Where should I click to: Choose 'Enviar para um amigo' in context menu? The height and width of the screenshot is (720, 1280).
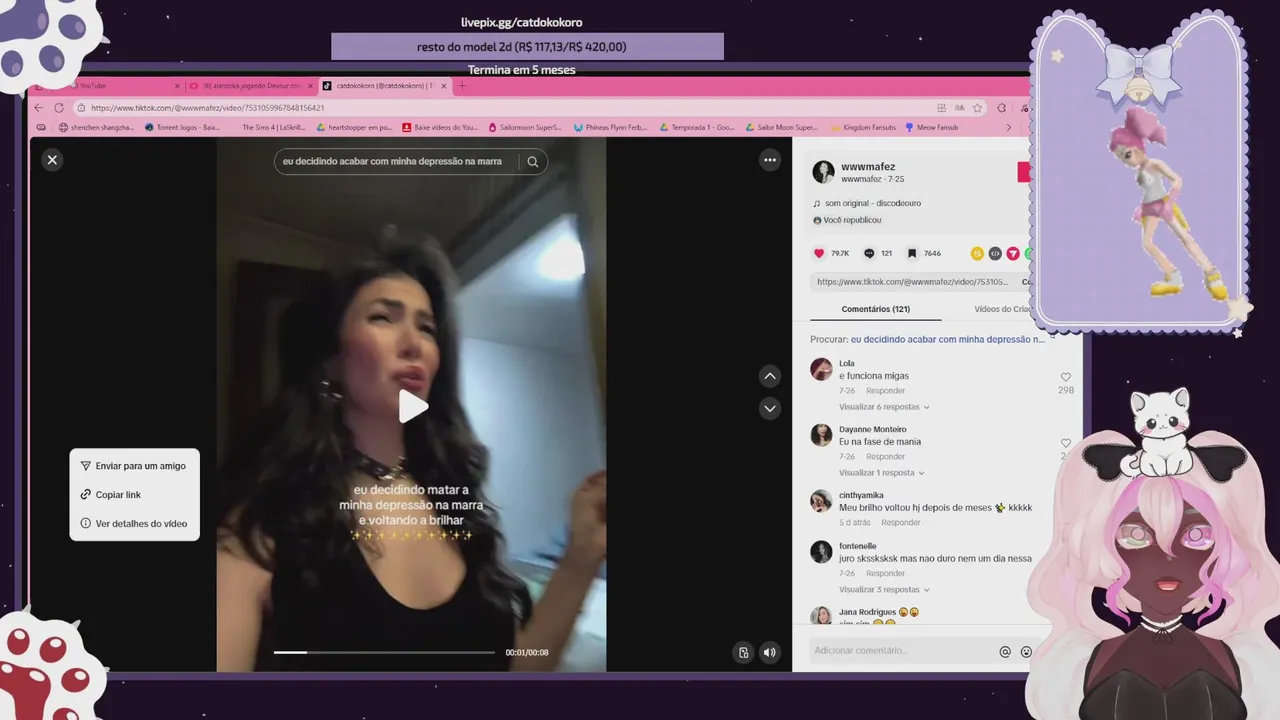[134, 466]
